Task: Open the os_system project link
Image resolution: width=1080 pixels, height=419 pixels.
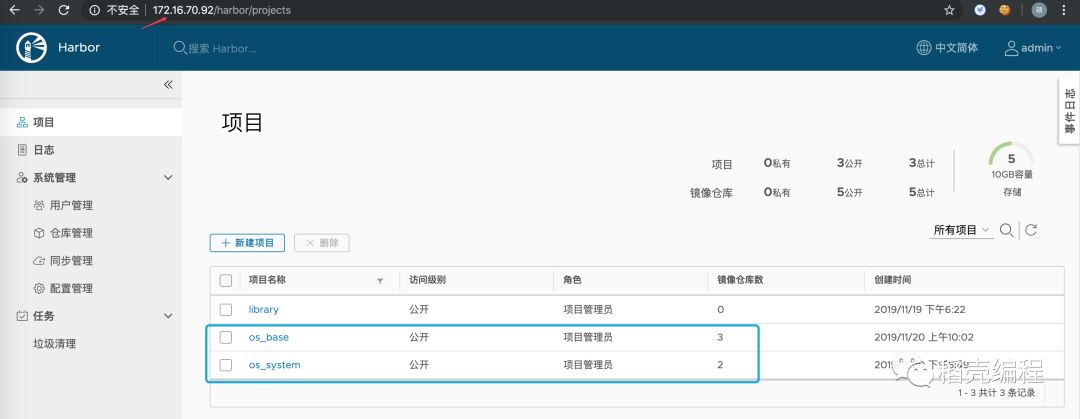Action: click(x=275, y=365)
